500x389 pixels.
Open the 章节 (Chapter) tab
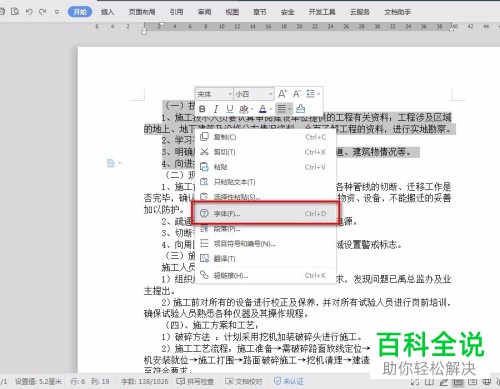(x=260, y=12)
